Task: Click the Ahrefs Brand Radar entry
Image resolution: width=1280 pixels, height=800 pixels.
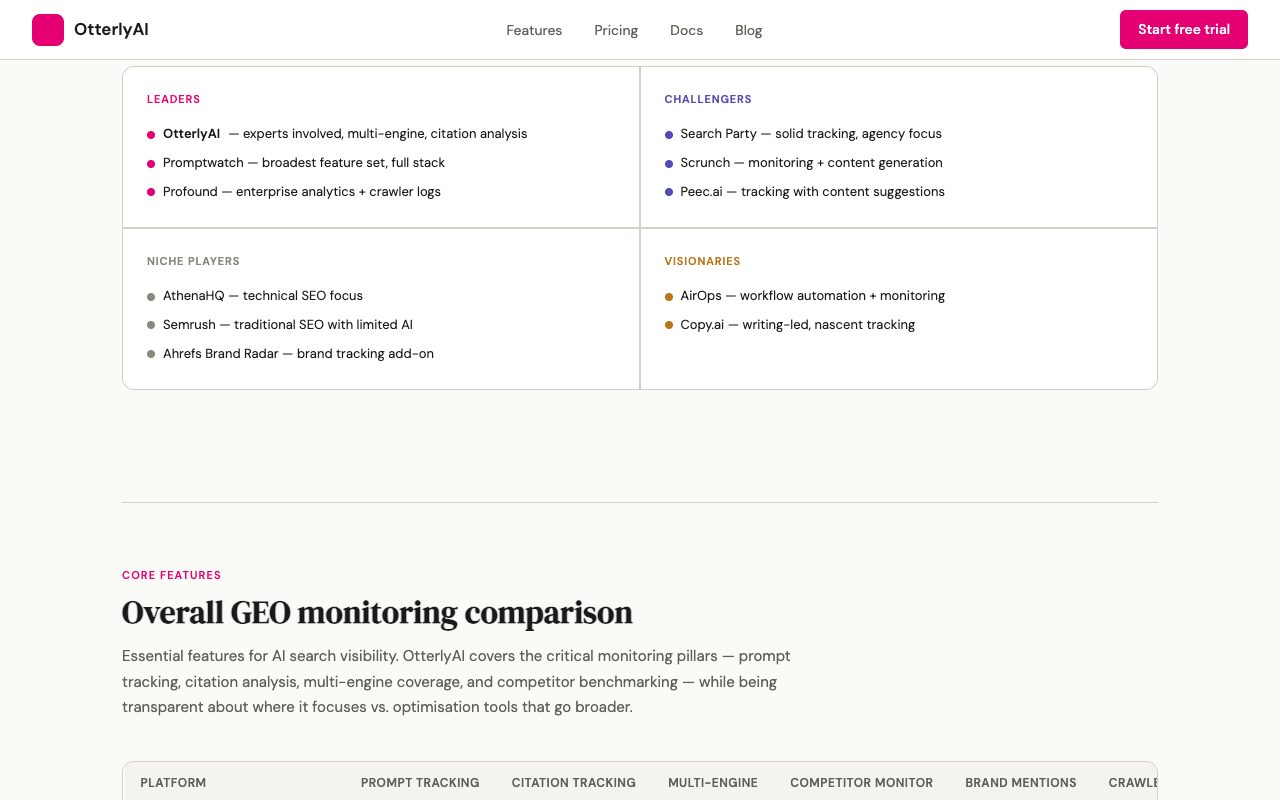Action: click(x=290, y=354)
